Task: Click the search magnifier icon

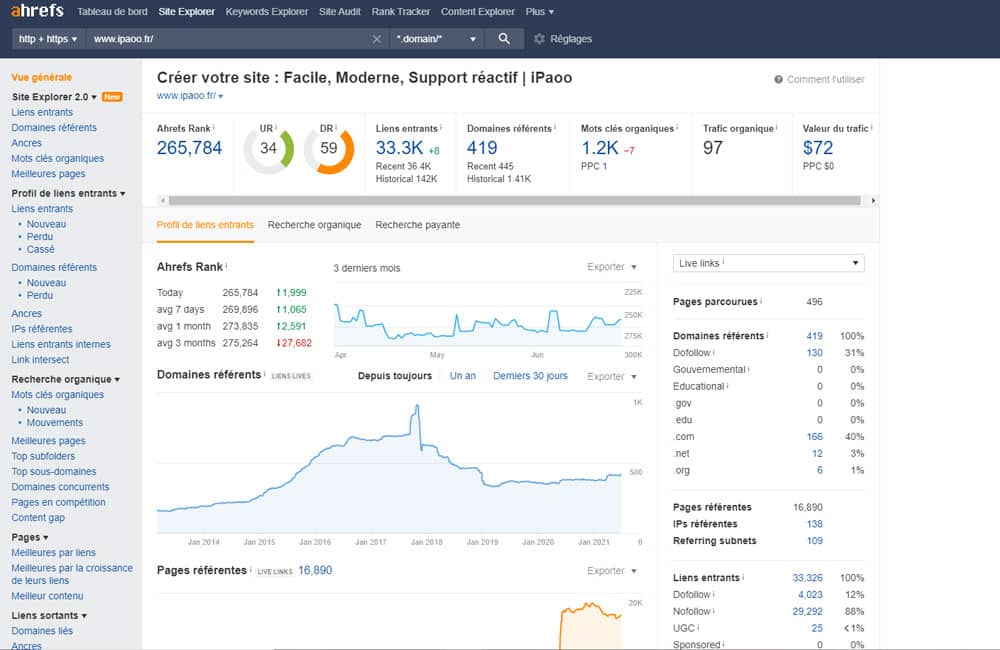Action: tap(505, 38)
